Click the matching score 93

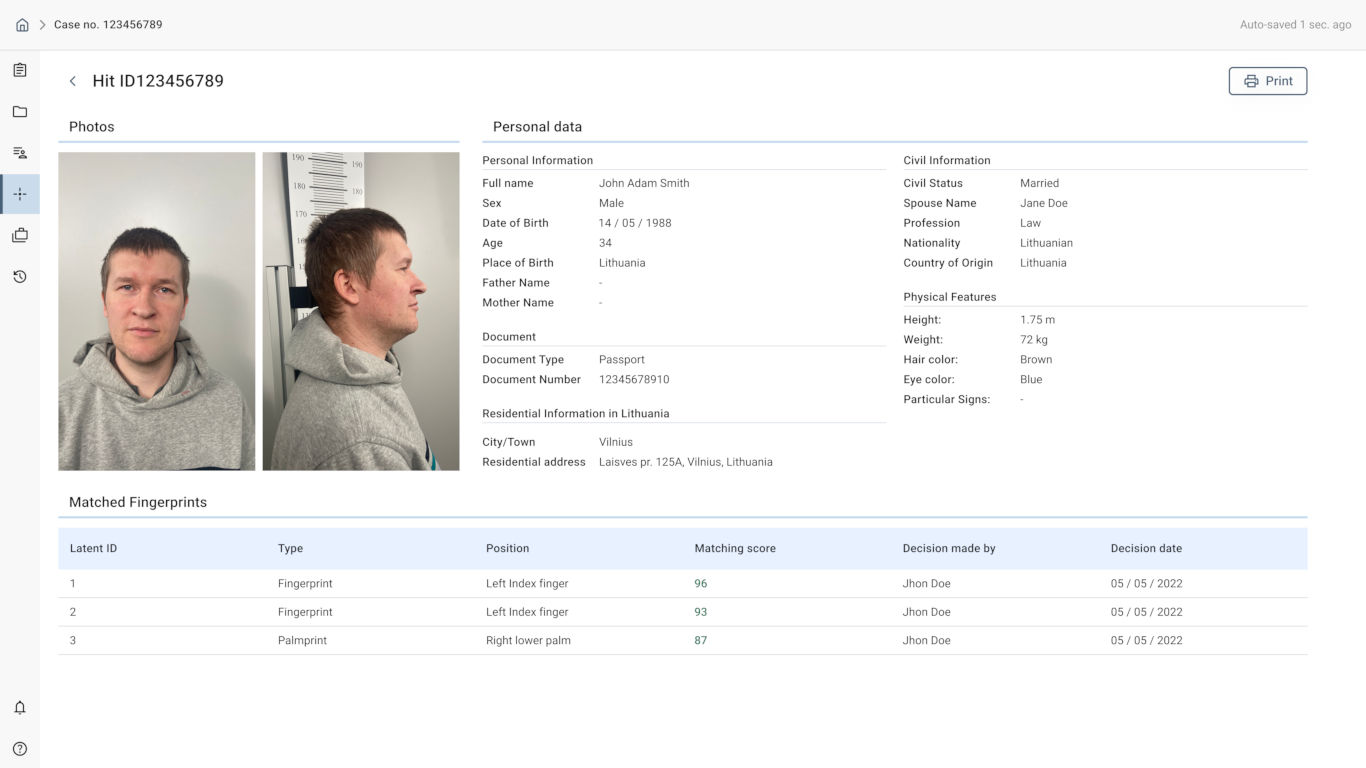click(x=701, y=612)
